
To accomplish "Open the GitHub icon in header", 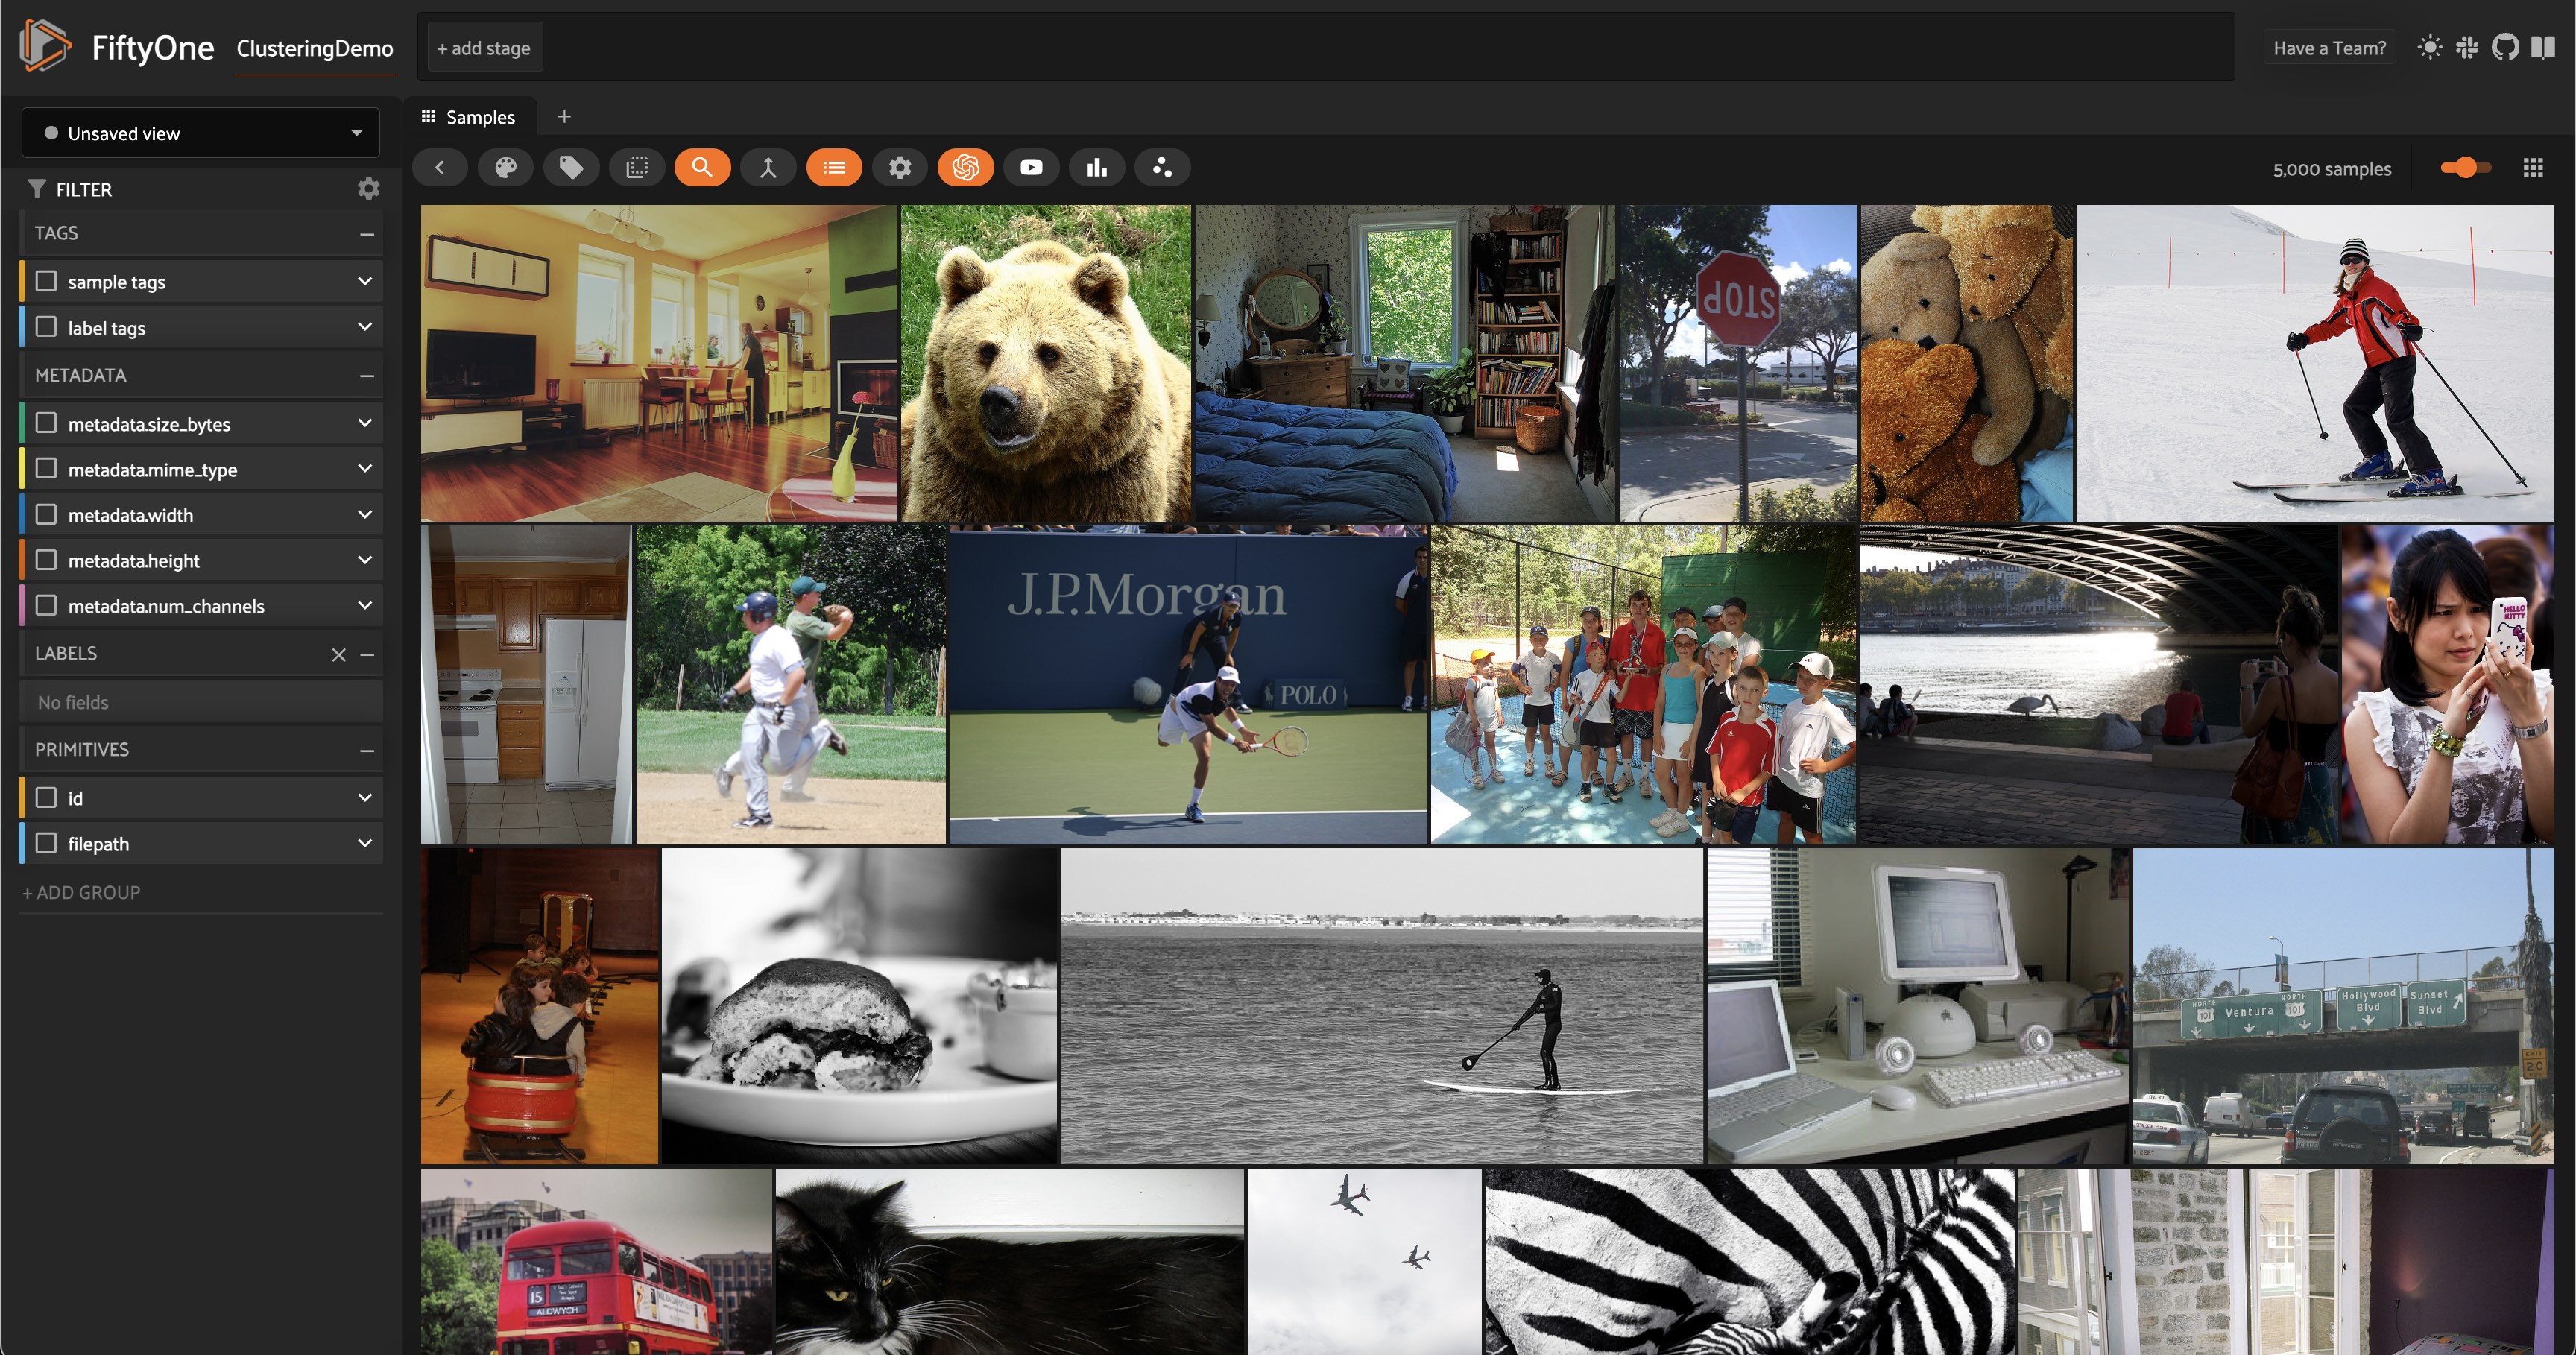I will [x=2505, y=48].
